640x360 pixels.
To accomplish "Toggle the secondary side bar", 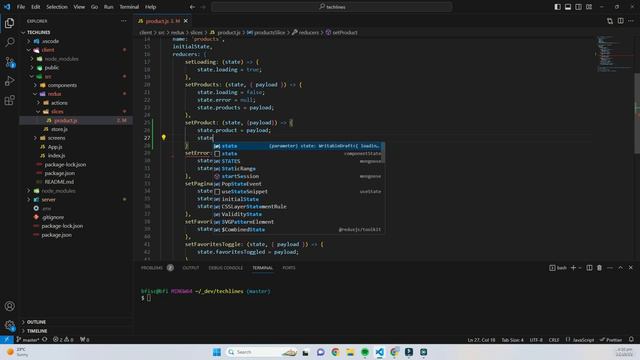I will (x=578, y=7).
